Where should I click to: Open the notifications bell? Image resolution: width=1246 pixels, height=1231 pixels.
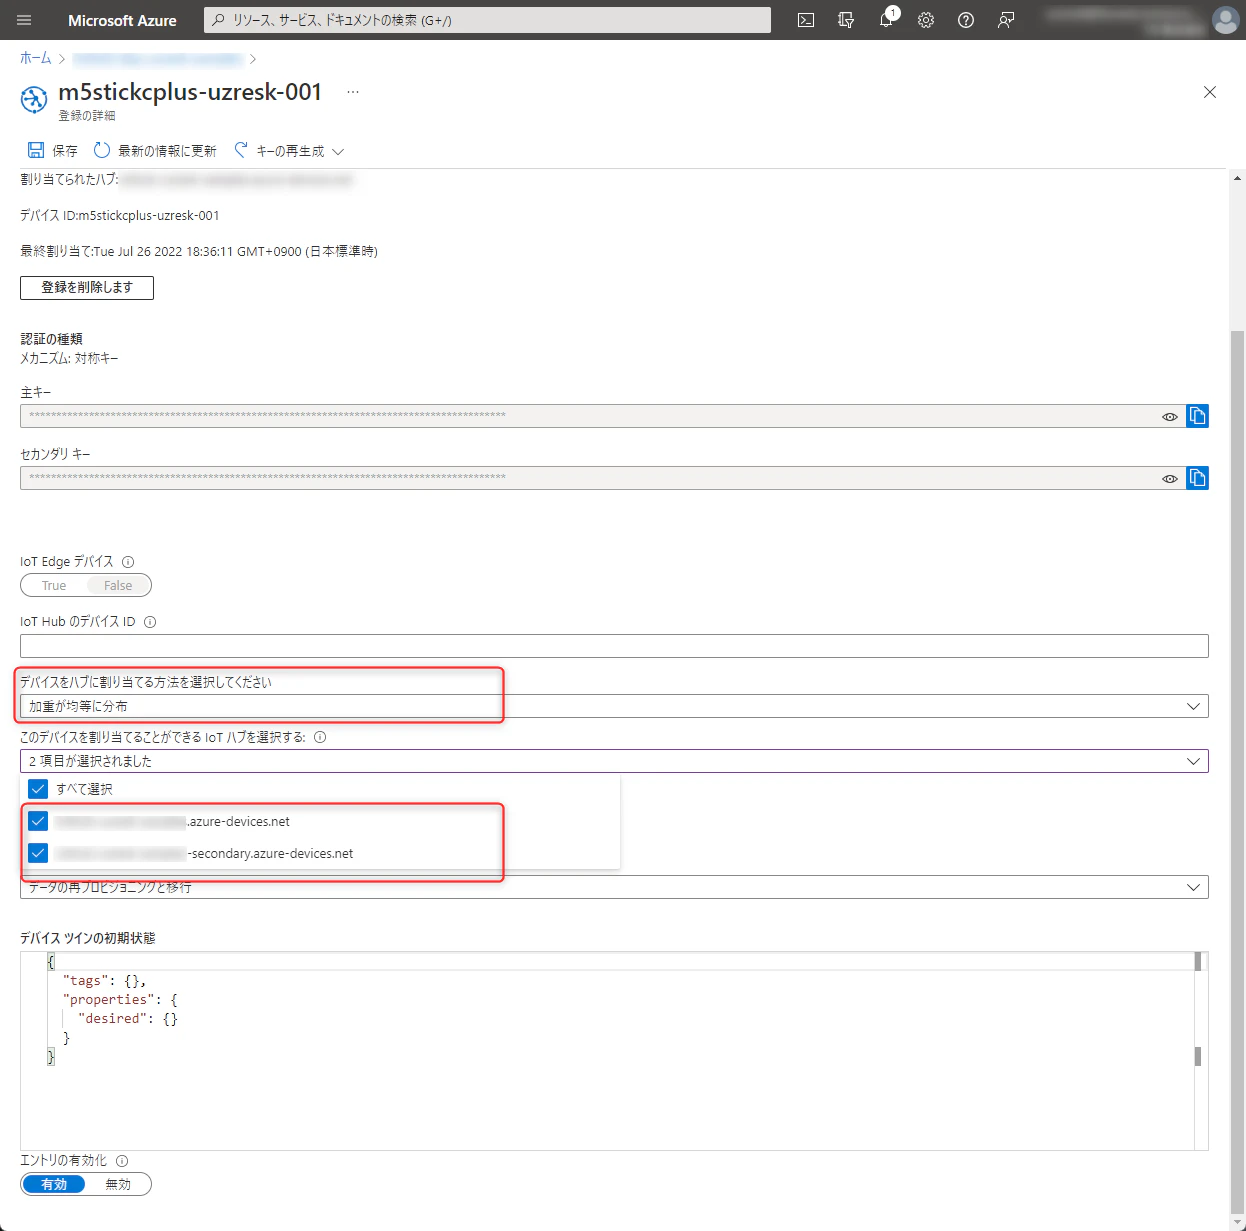886,20
